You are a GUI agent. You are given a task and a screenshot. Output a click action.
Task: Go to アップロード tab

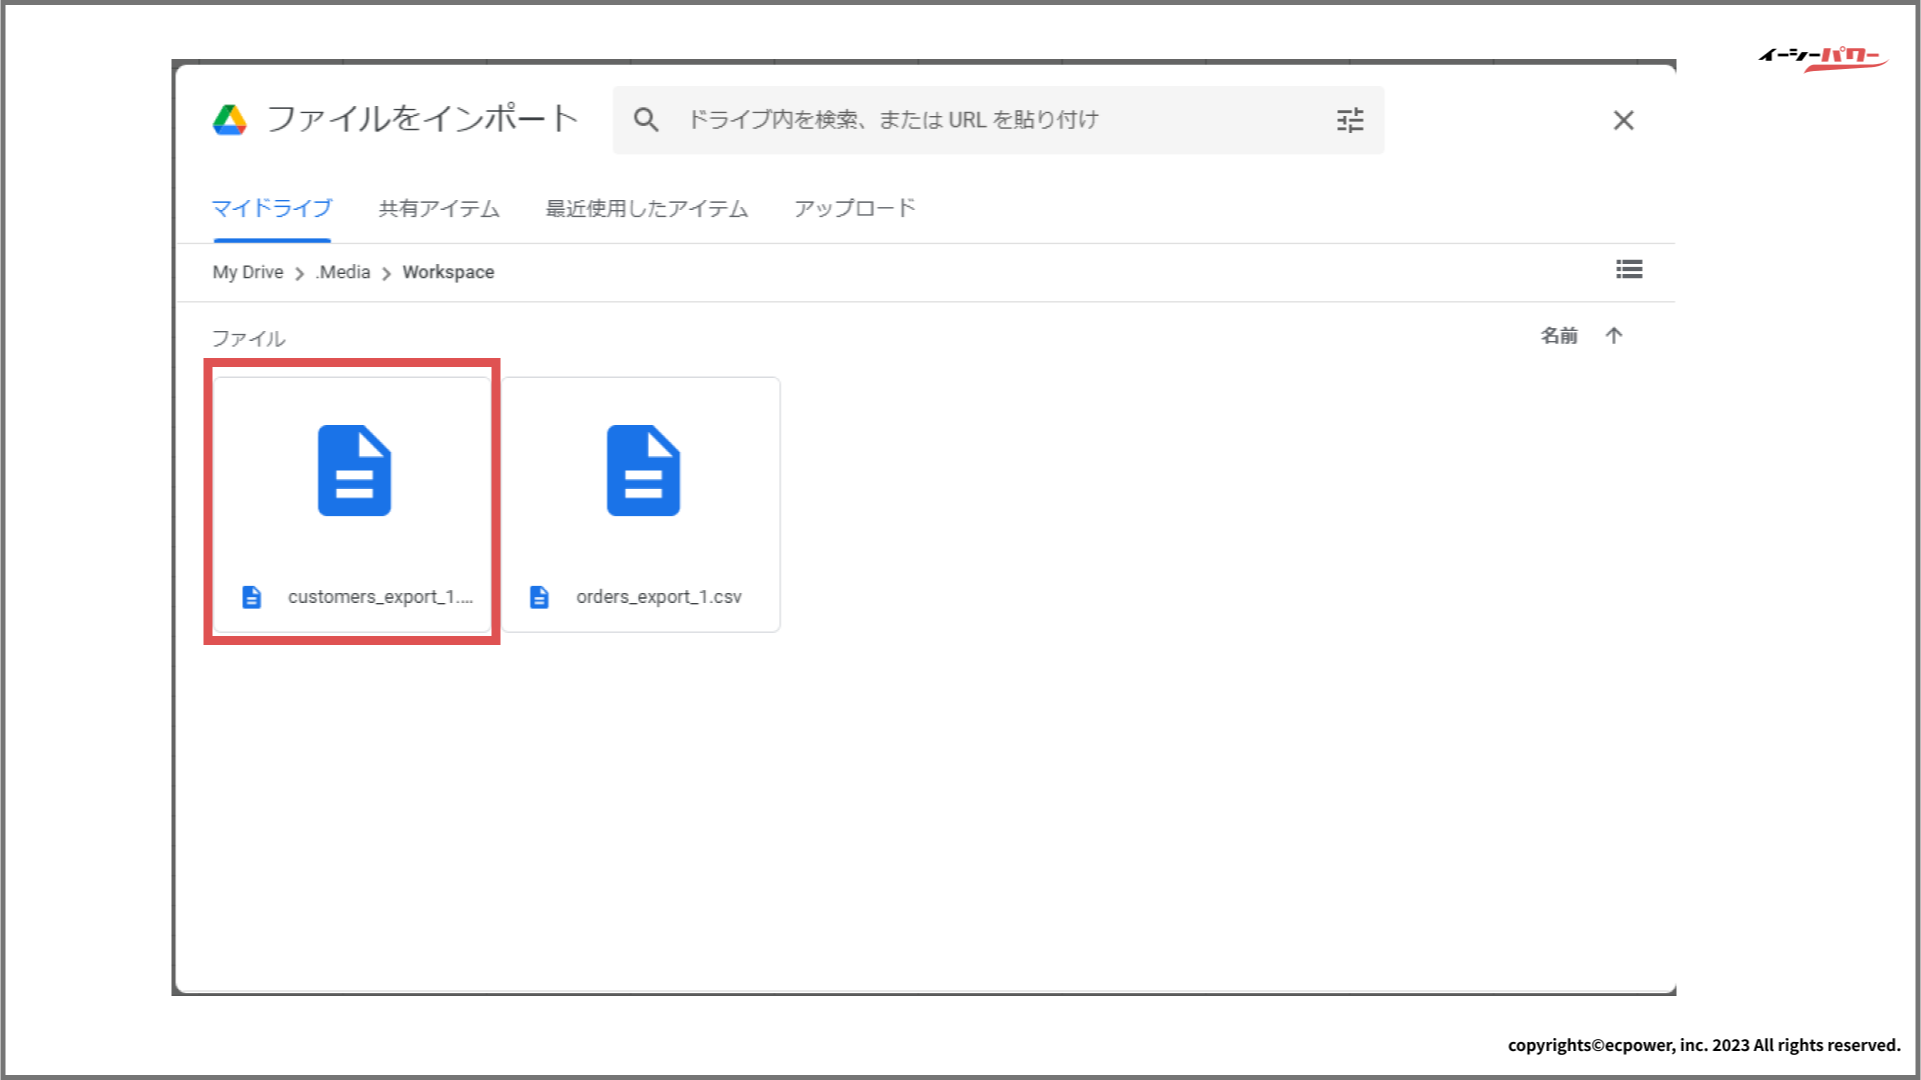coord(854,208)
